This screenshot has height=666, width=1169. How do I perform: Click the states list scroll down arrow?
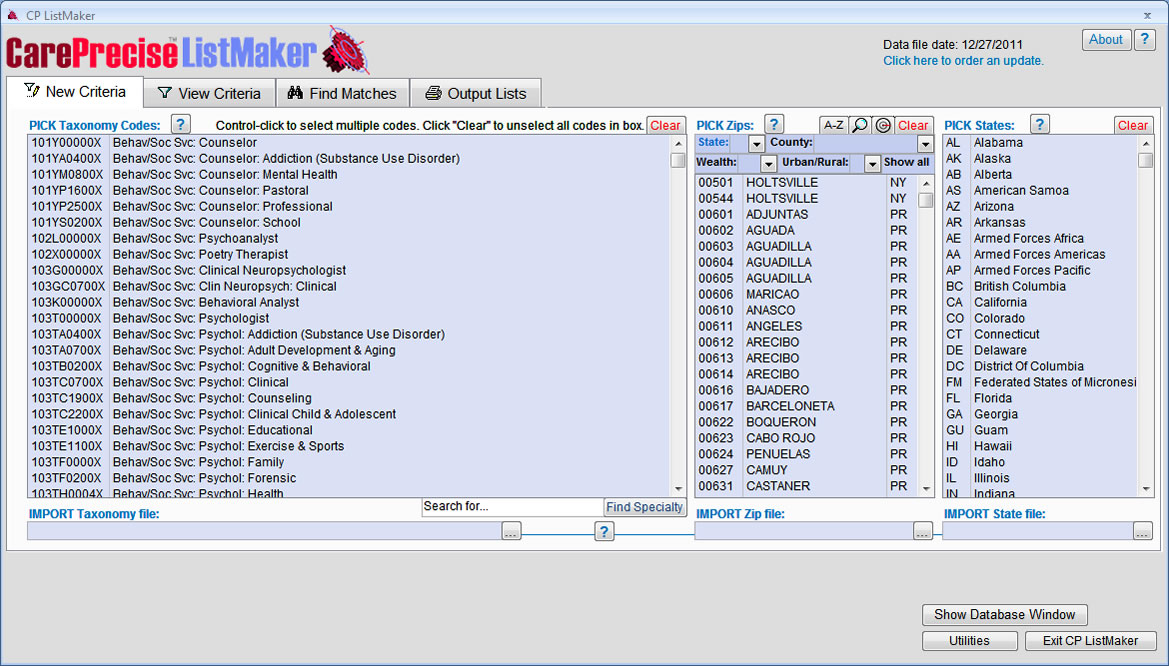point(1146,489)
